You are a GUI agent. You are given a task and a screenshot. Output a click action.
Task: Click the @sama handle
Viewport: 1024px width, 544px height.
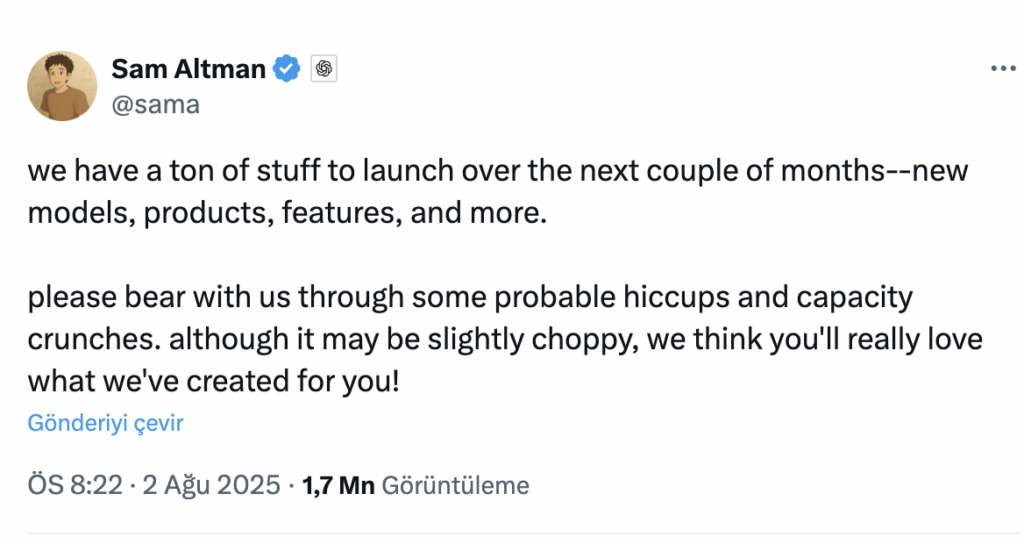pyautogui.click(x=155, y=104)
